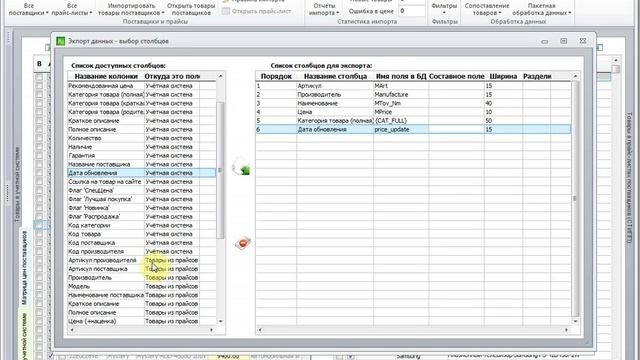Switch to 'Матрица цен поставщиков' side tab
This screenshot has width=640, height=360.
click(x=24, y=268)
